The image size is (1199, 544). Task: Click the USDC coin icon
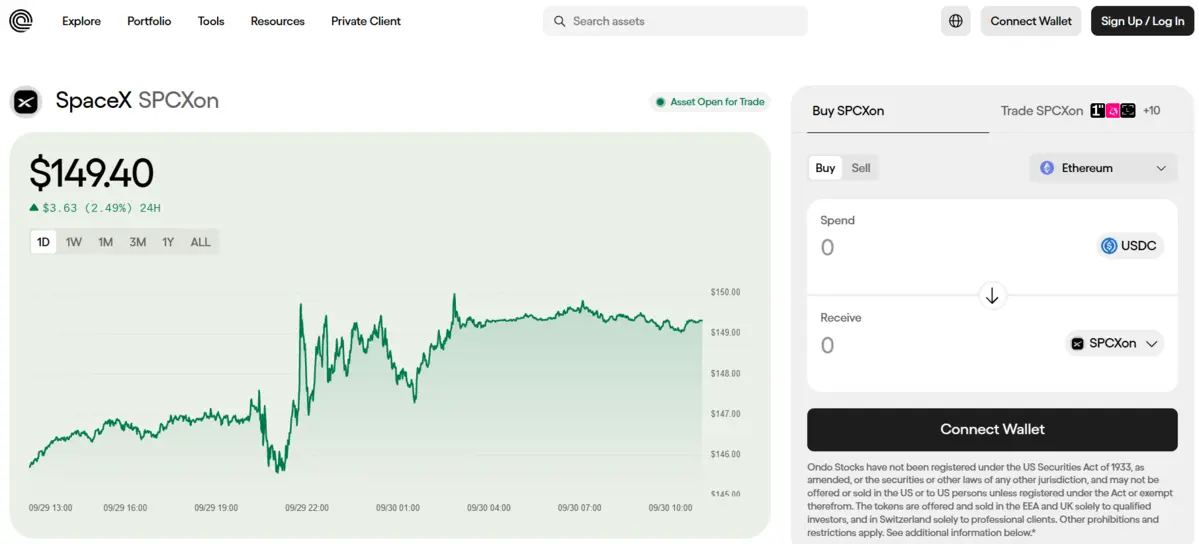(1109, 246)
